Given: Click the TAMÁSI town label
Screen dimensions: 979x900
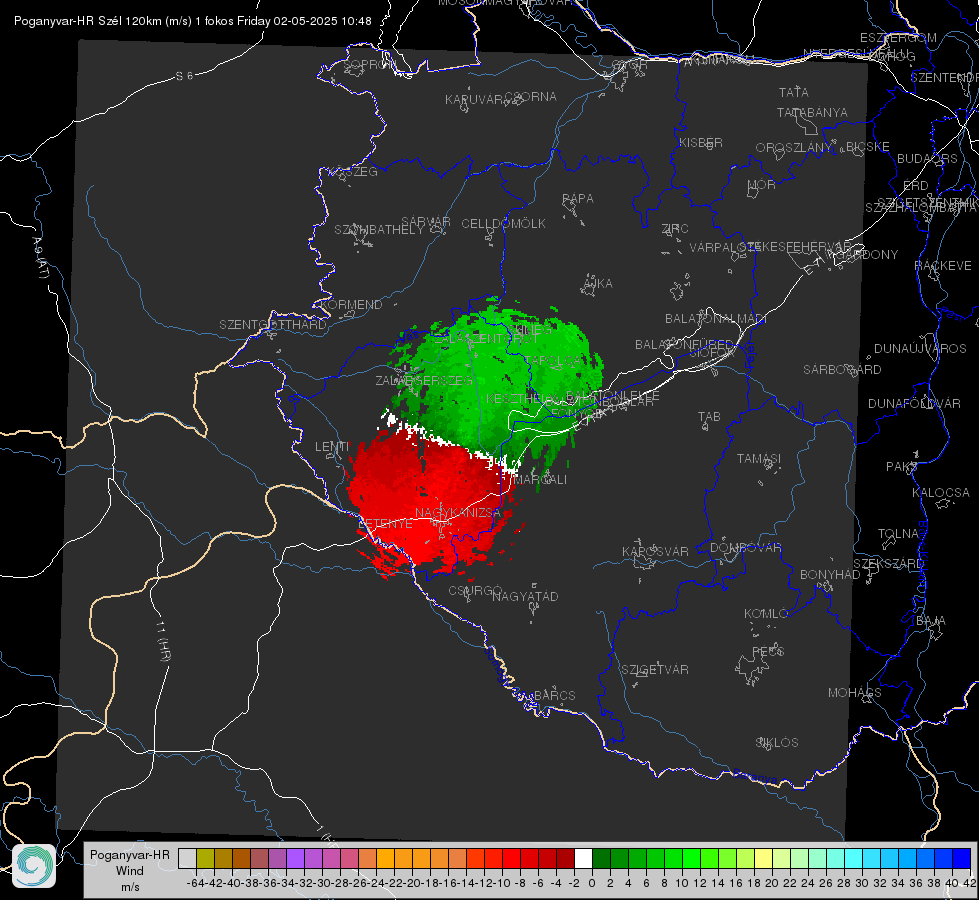Looking at the screenshot, I should [x=759, y=458].
